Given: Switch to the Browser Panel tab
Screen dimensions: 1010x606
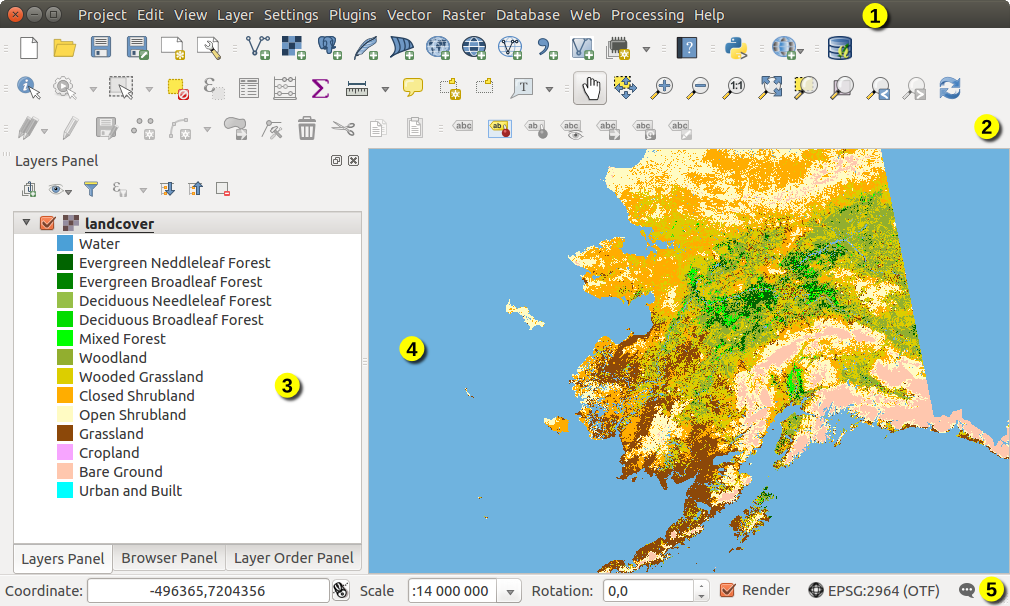Looking at the screenshot, I should pyautogui.click(x=169, y=558).
